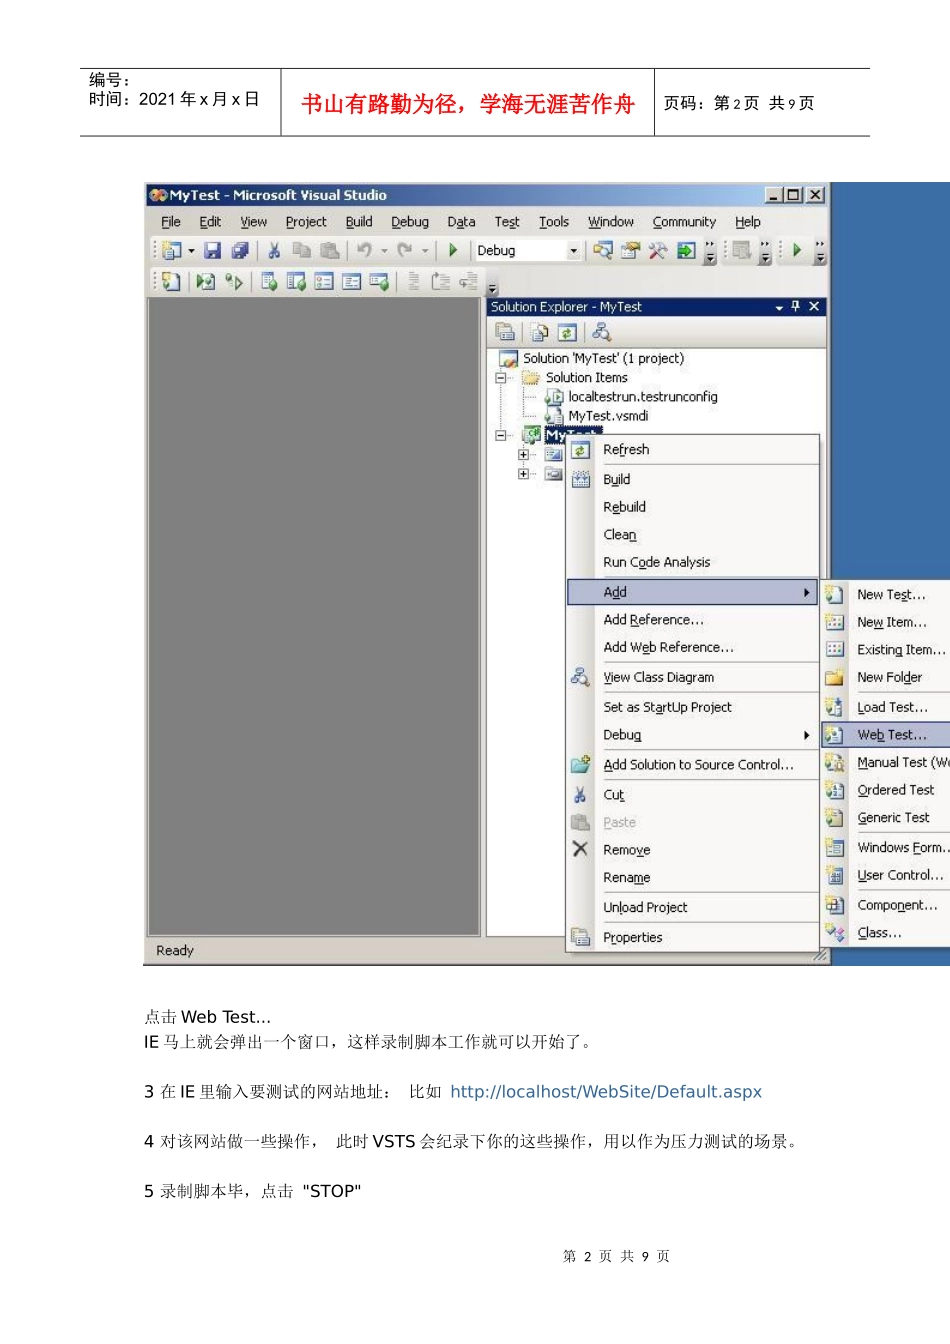Choose Run Code Analysis in the context menu
This screenshot has width=950, height=1344.
656,562
